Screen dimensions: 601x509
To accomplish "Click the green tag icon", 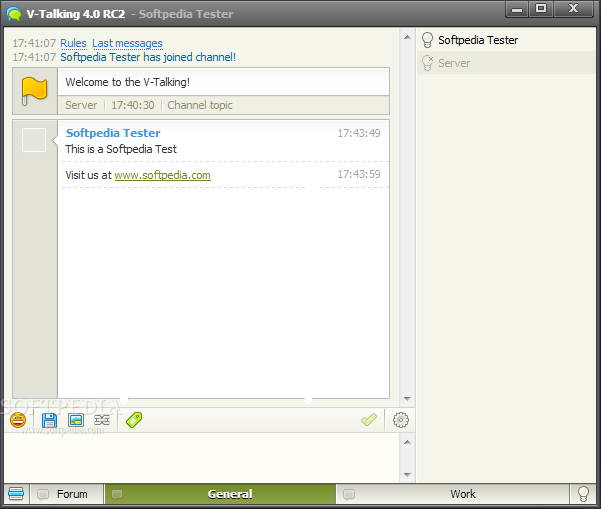I will tap(134, 420).
